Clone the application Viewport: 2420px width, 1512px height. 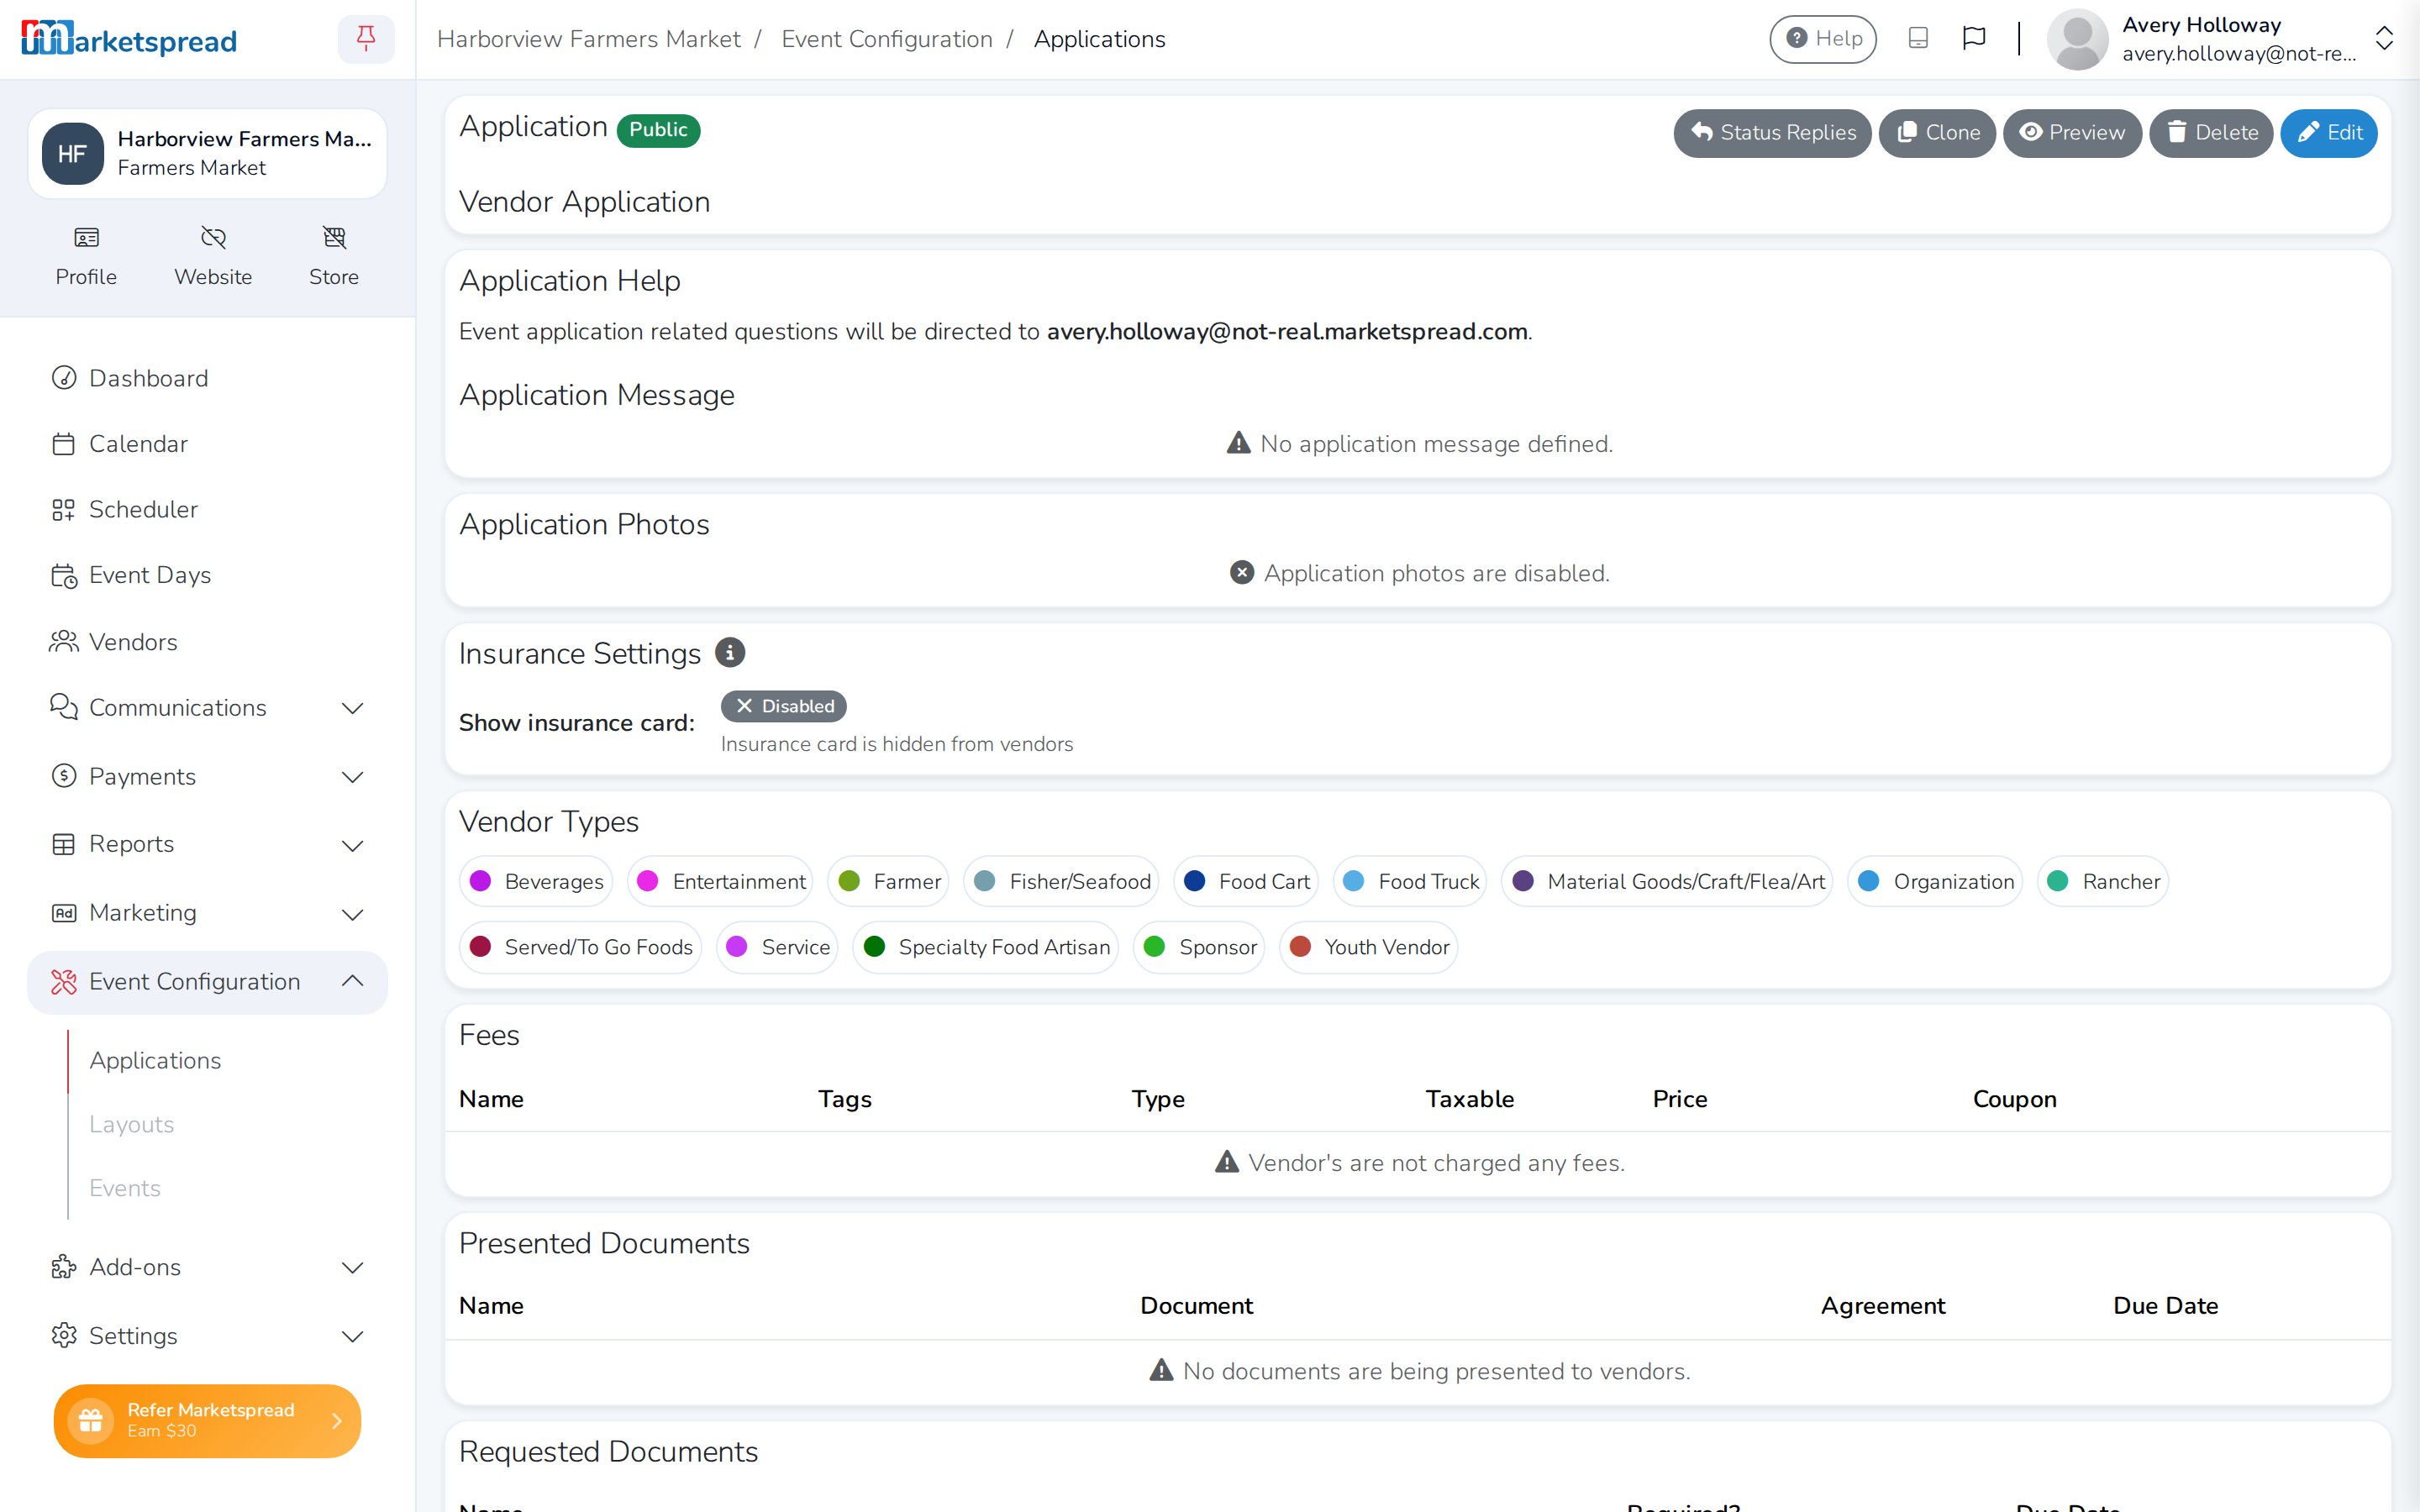tap(1937, 133)
